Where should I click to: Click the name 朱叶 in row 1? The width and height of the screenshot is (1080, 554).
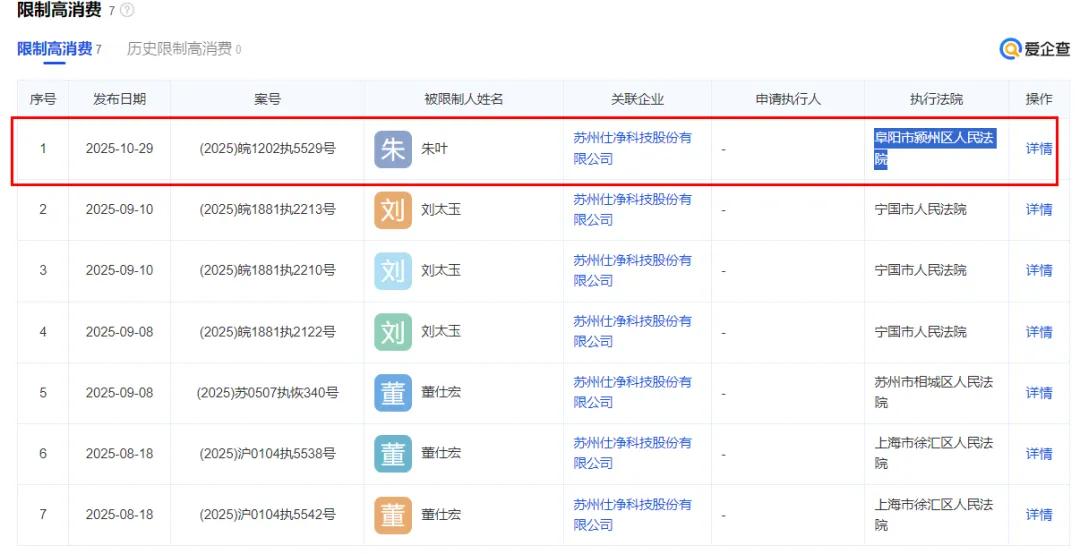coord(435,149)
